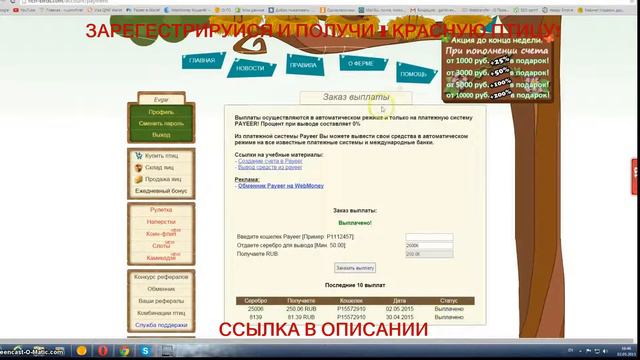Select the 02.05.2015 date cell
This screenshot has height=360, width=640.
[399, 309]
